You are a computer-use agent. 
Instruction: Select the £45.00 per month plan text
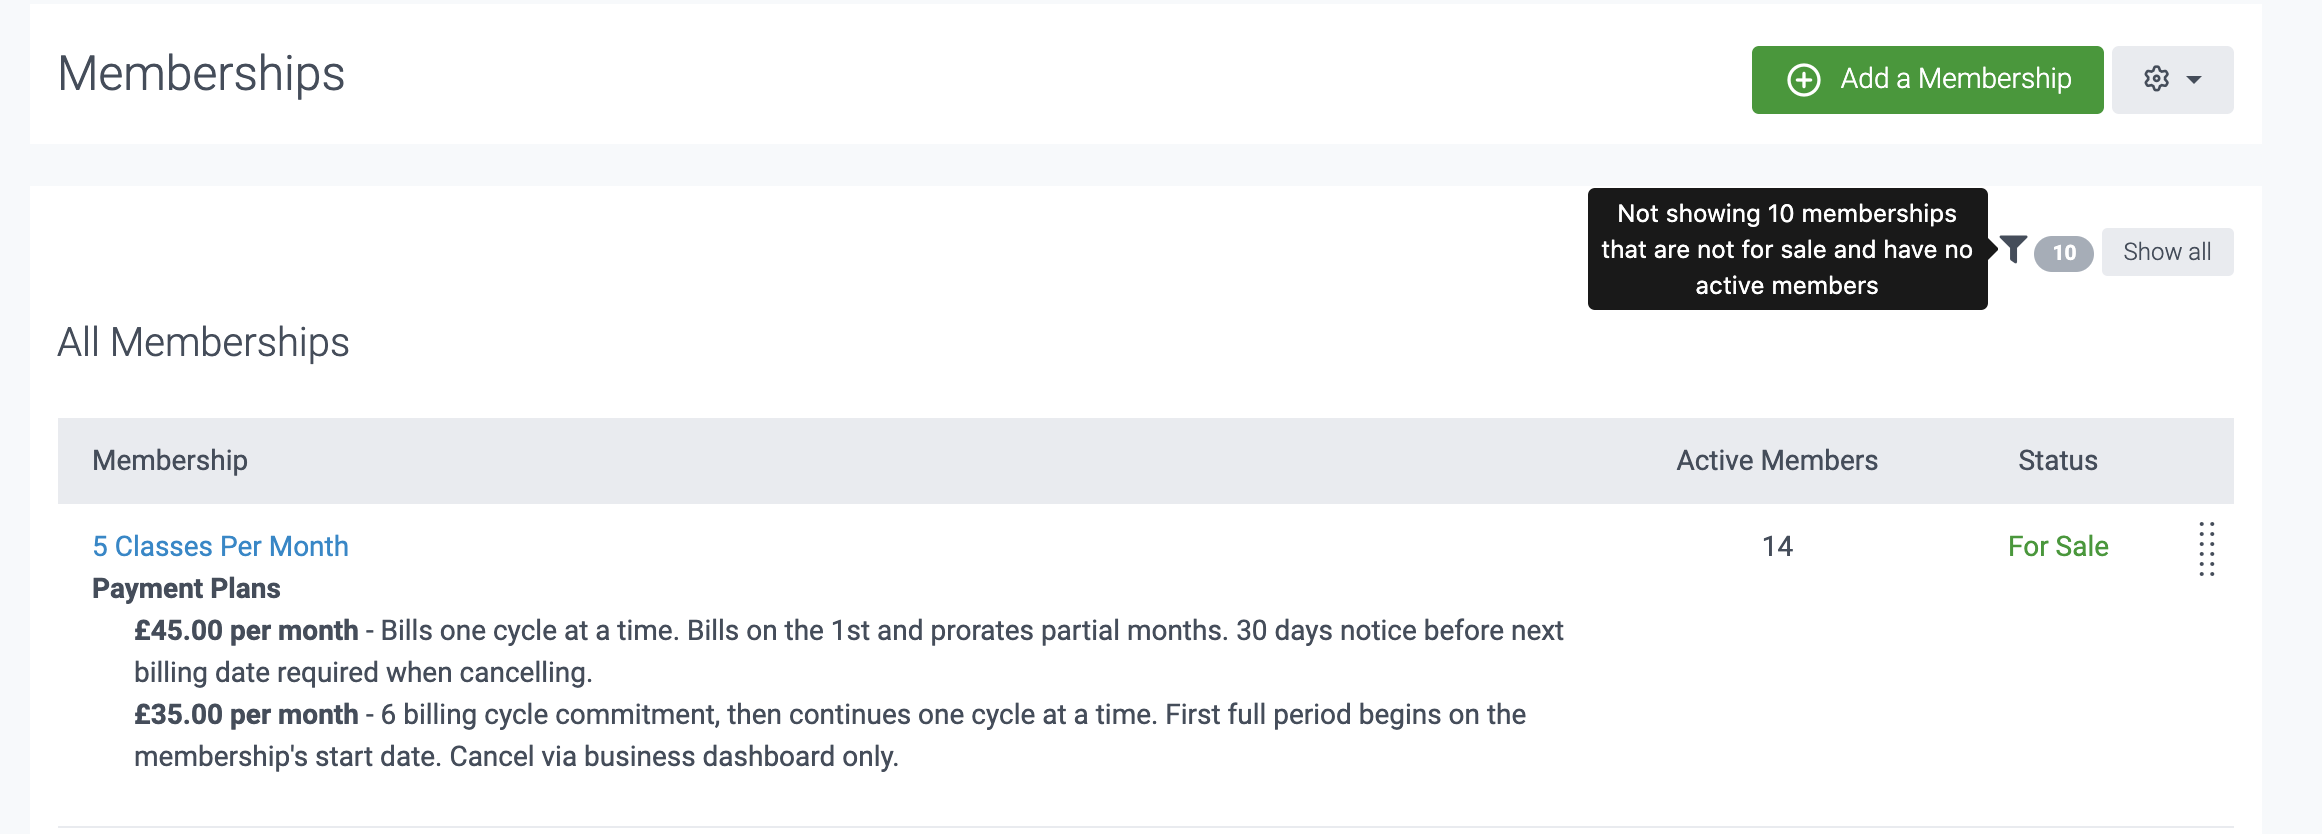[x=246, y=630]
